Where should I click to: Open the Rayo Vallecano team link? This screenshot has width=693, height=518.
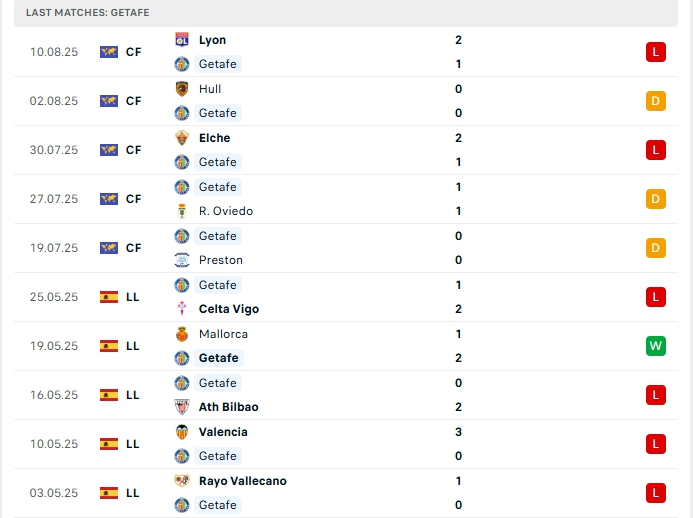(242, 481)
